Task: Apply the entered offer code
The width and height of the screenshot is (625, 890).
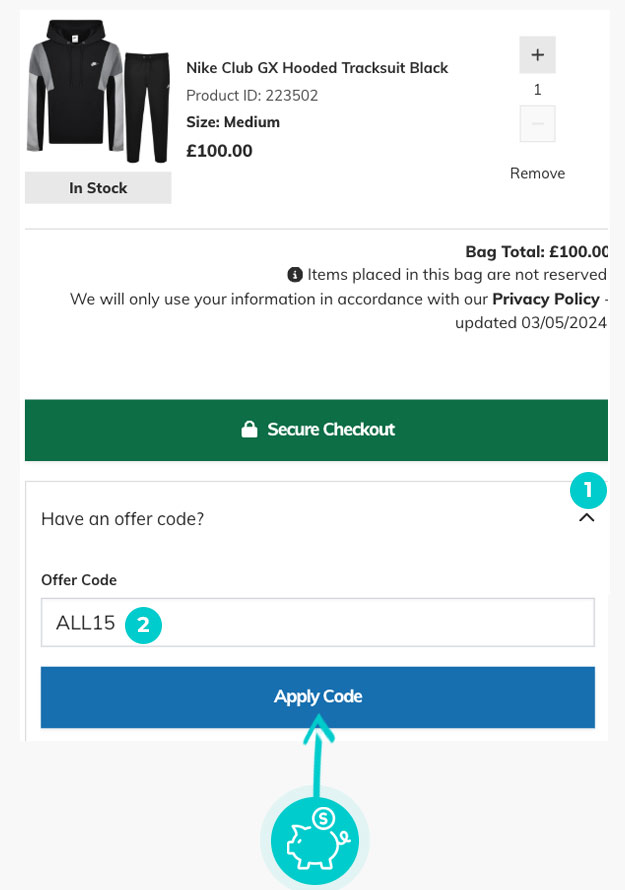Action: [x=317, y=697]
